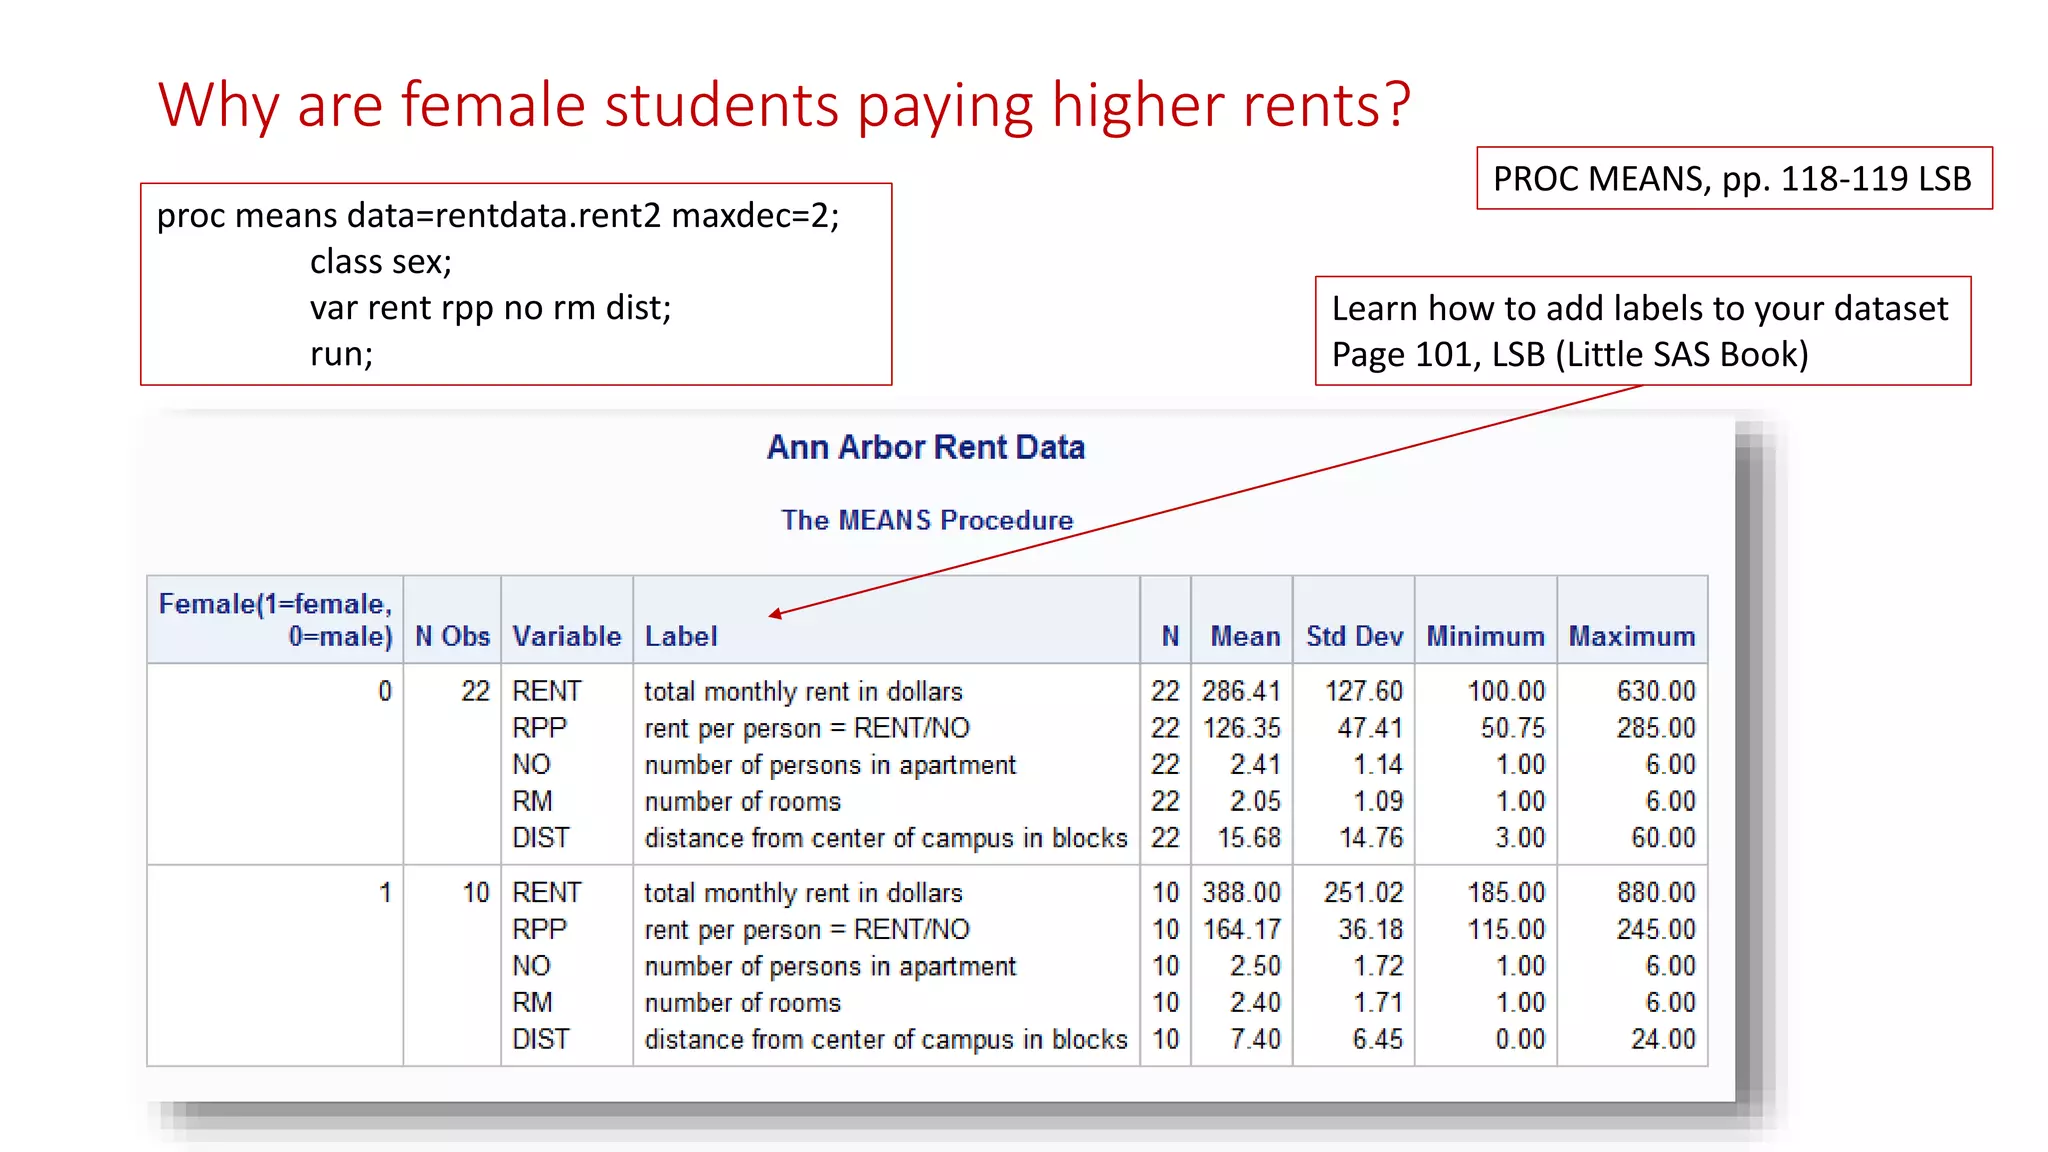
Task: Click the slide title 'Why are female students paying higher rents?'
Action: pos(784,105)
